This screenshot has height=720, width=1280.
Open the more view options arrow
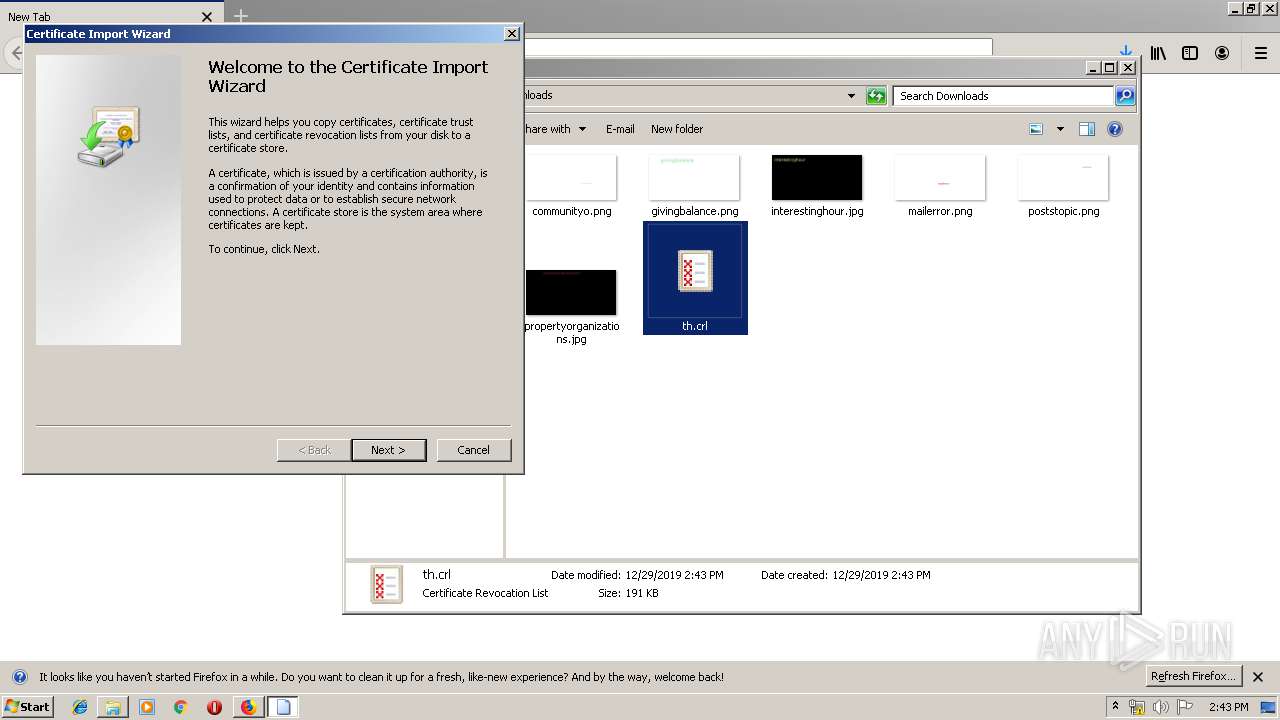pyautogui.click(x=1060, y=129)
